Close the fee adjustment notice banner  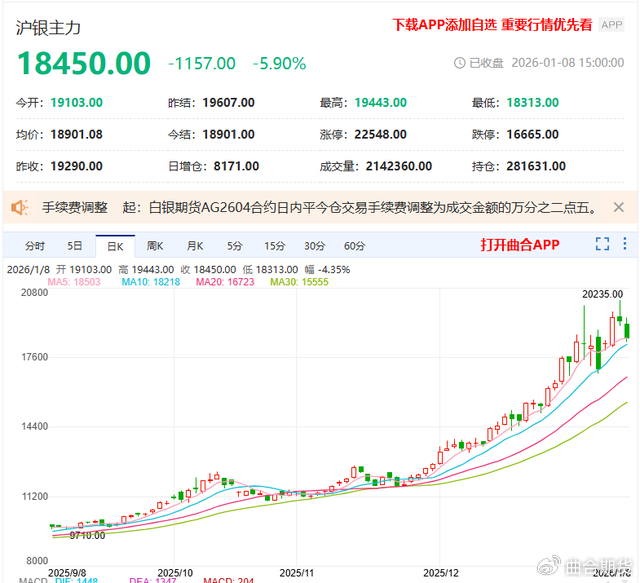618,207
